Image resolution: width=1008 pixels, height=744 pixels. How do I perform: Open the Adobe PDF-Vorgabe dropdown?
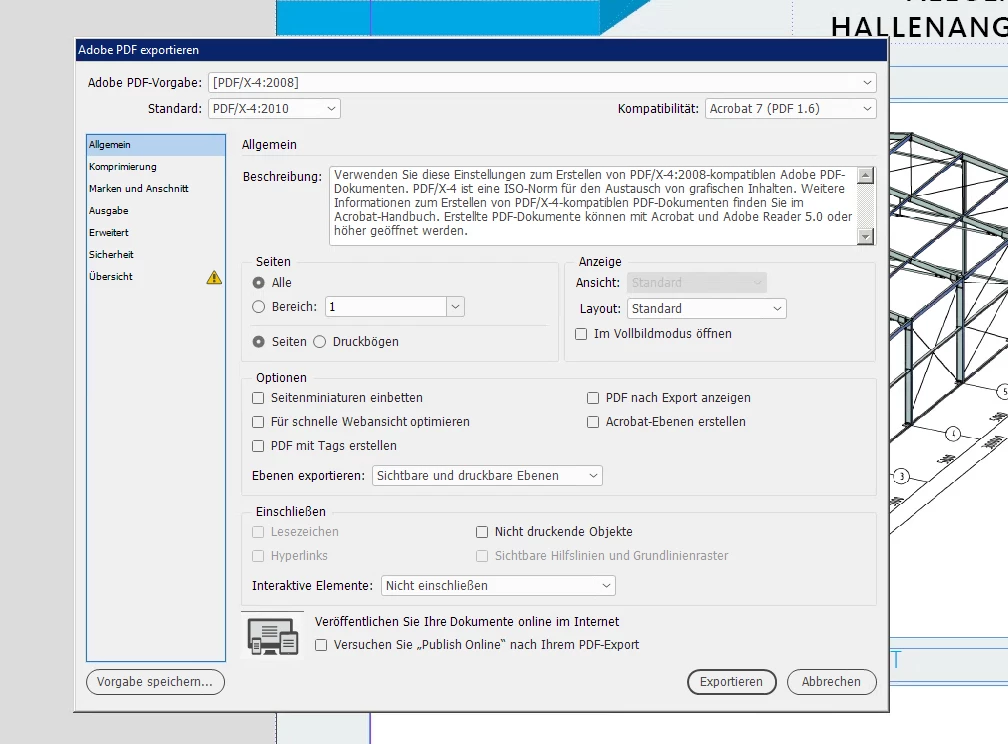542,82
